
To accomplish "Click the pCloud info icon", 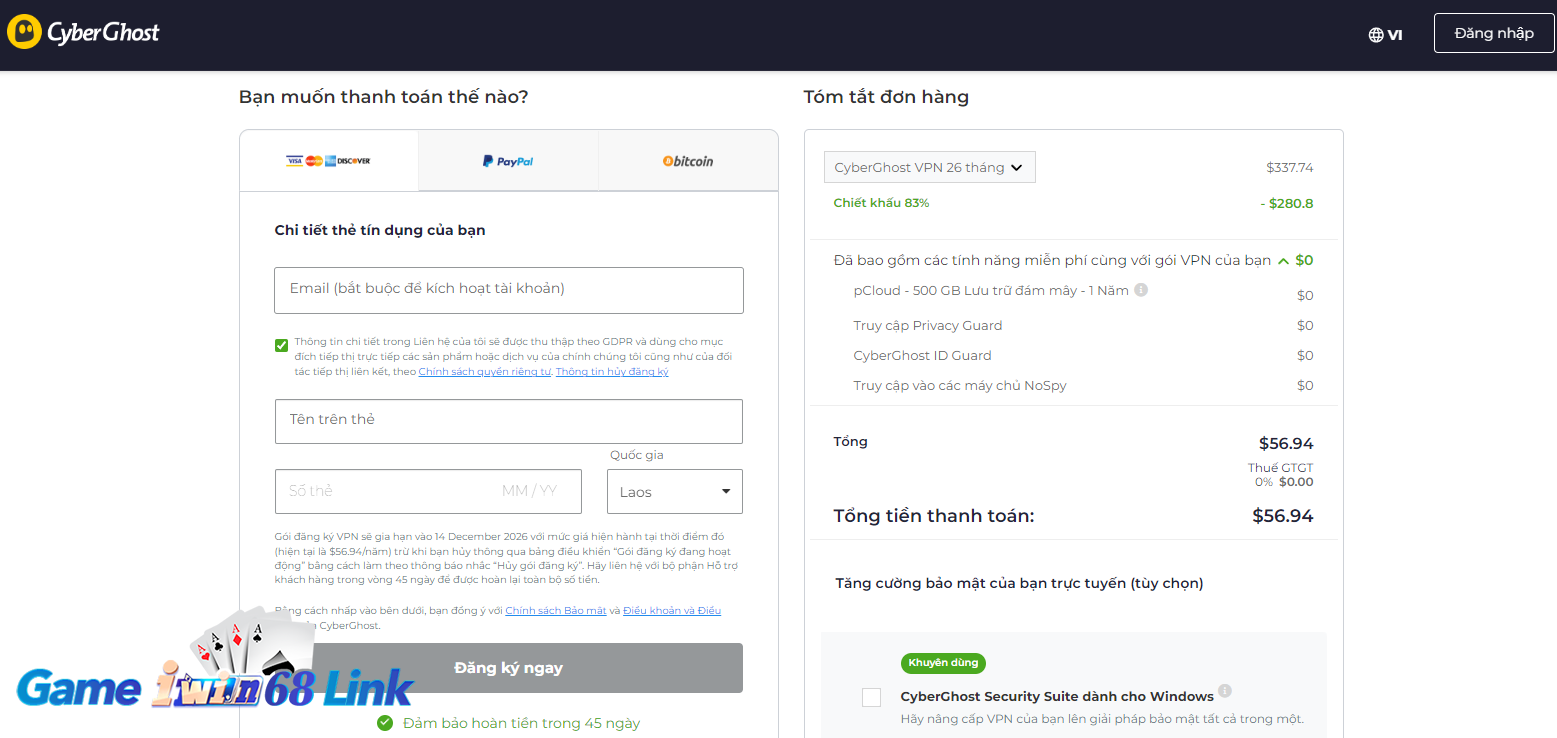I will pyautogui.click(x=1141, y=290).
